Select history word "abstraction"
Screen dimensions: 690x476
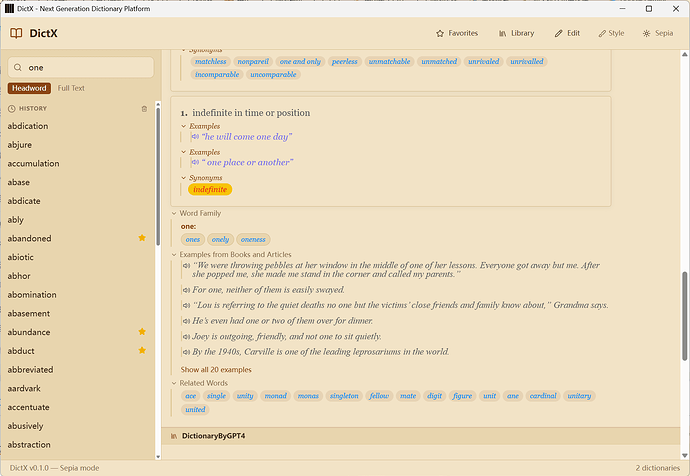coord(29,445)
